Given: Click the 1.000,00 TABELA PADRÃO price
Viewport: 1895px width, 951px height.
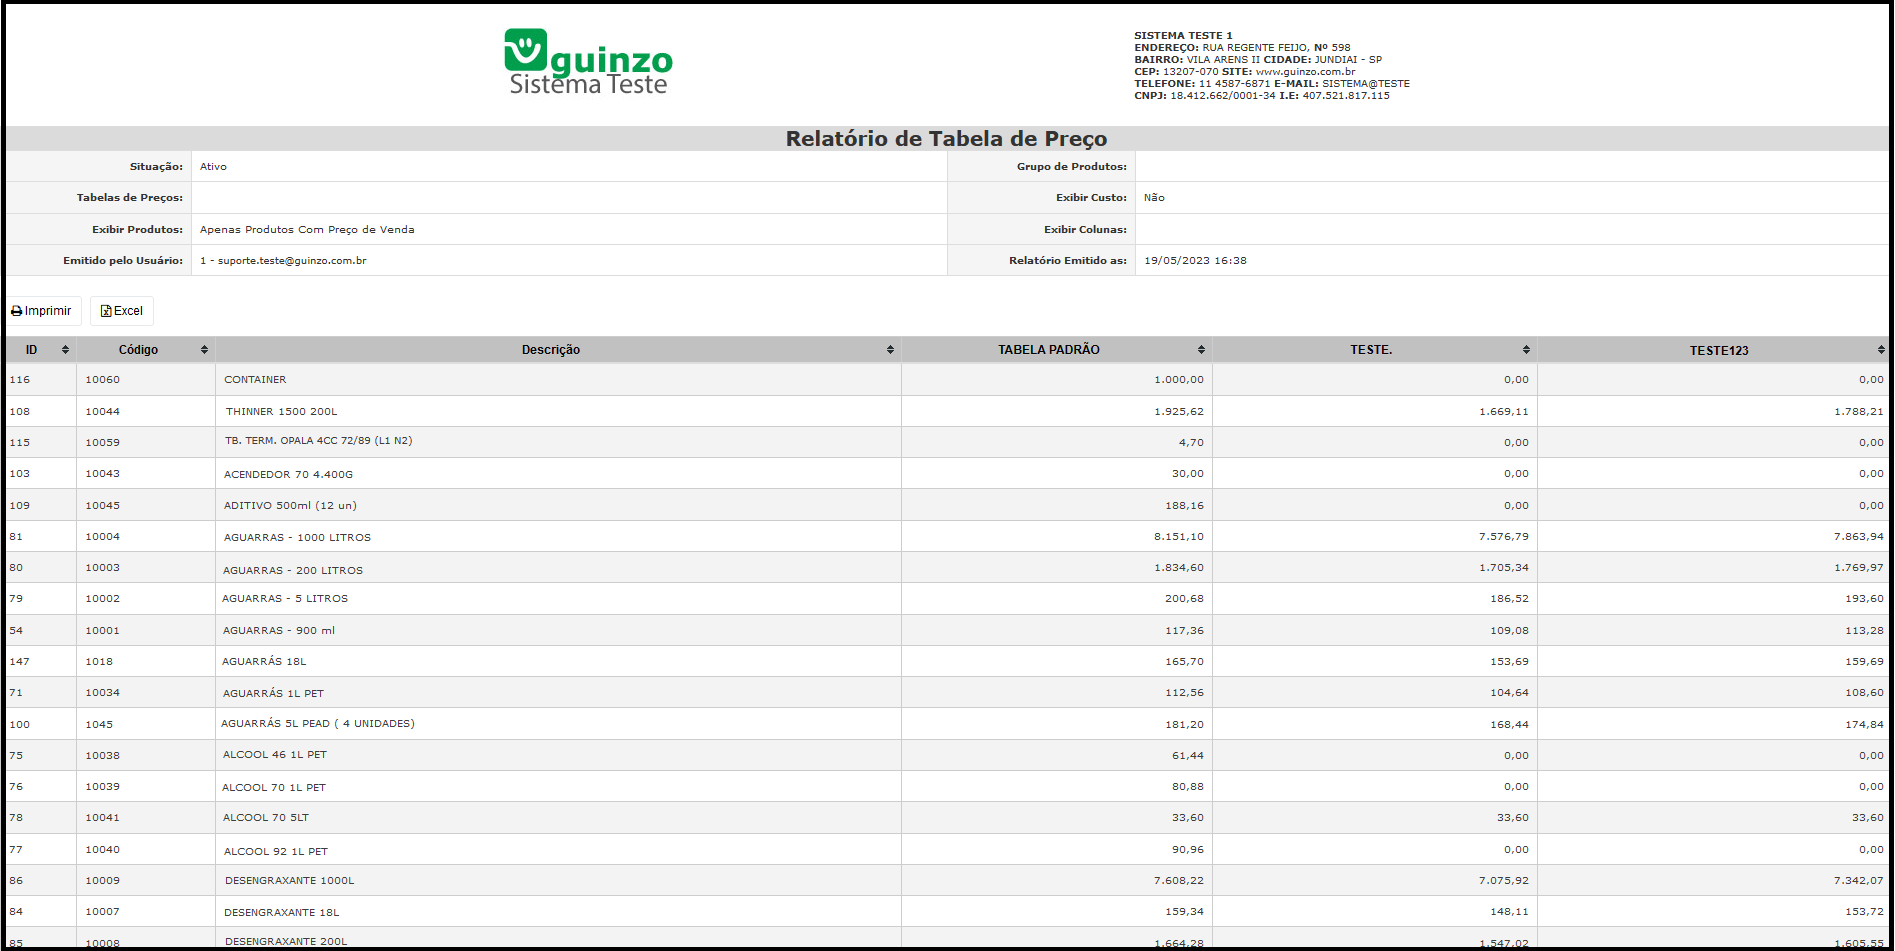Looking at the screenshot, I should [1179, 380].
